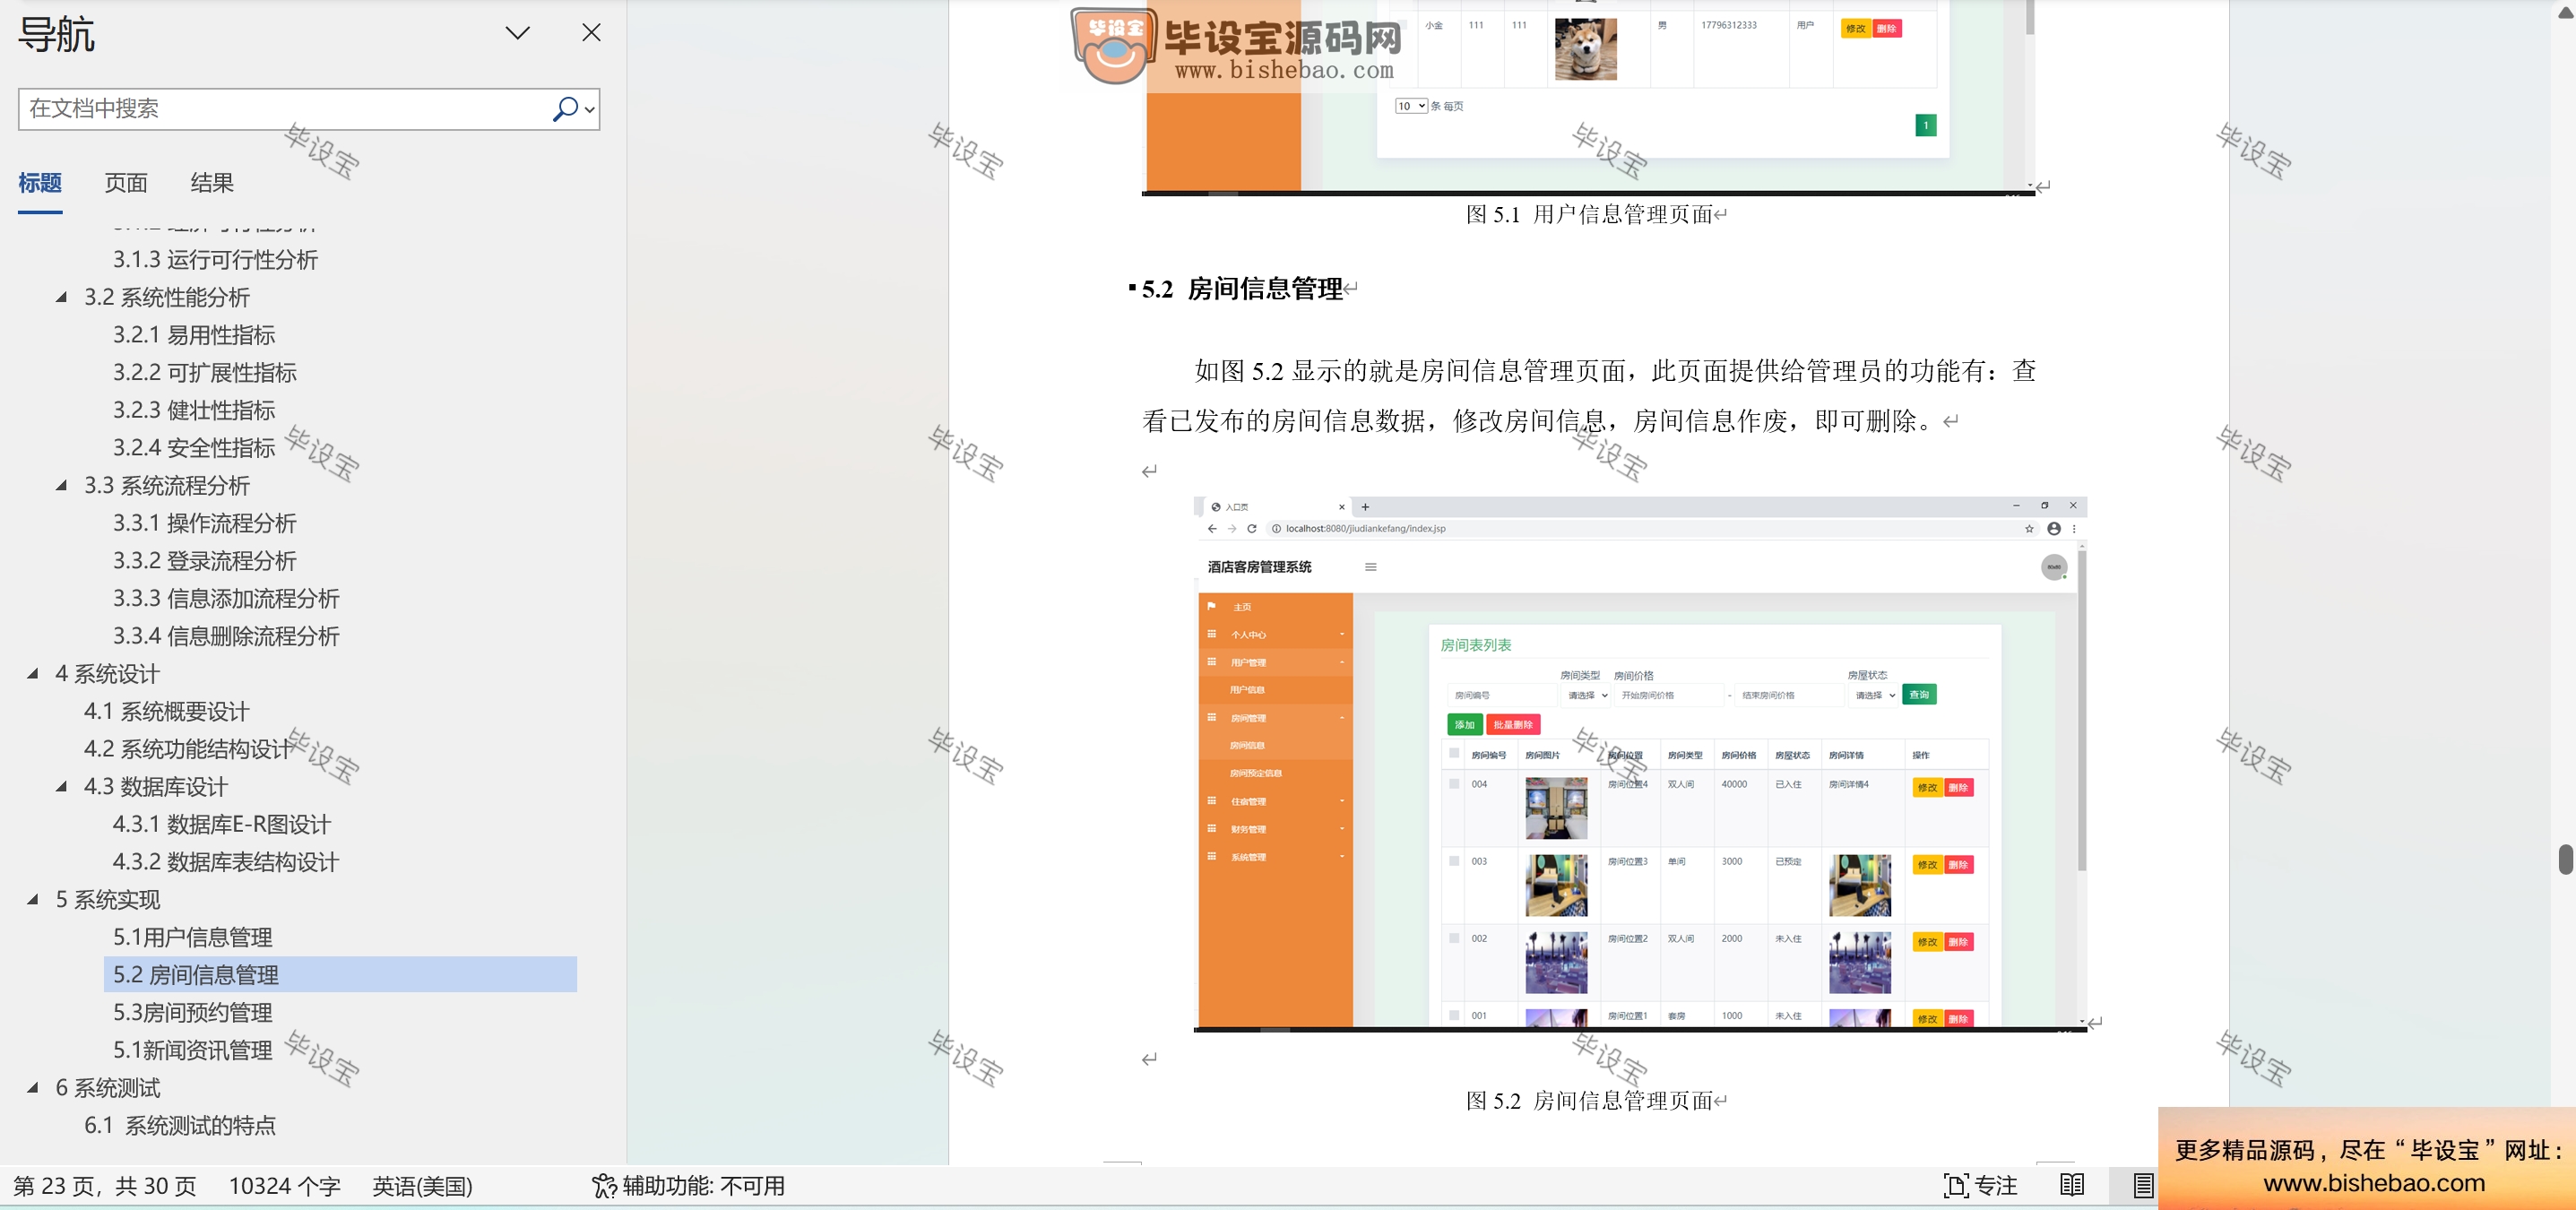Switch to Read Mode view icon
The image size is (2576, 1210).
[x=2073, y=1186]
